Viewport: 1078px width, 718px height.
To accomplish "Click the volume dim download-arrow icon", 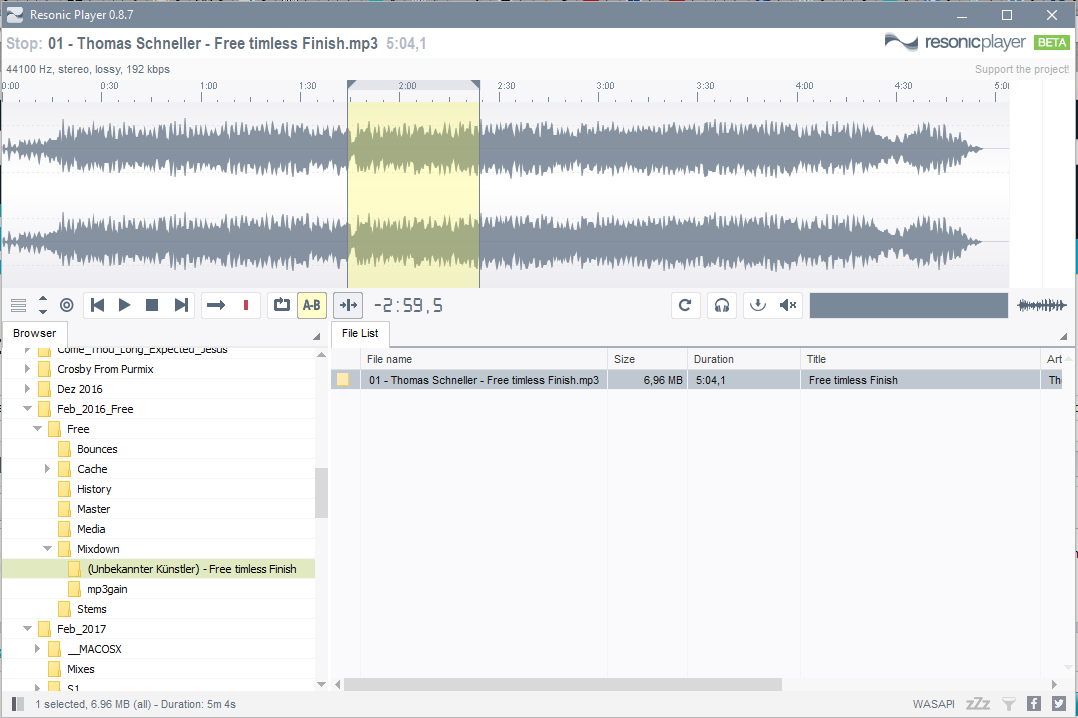I will tap(758, 305).
